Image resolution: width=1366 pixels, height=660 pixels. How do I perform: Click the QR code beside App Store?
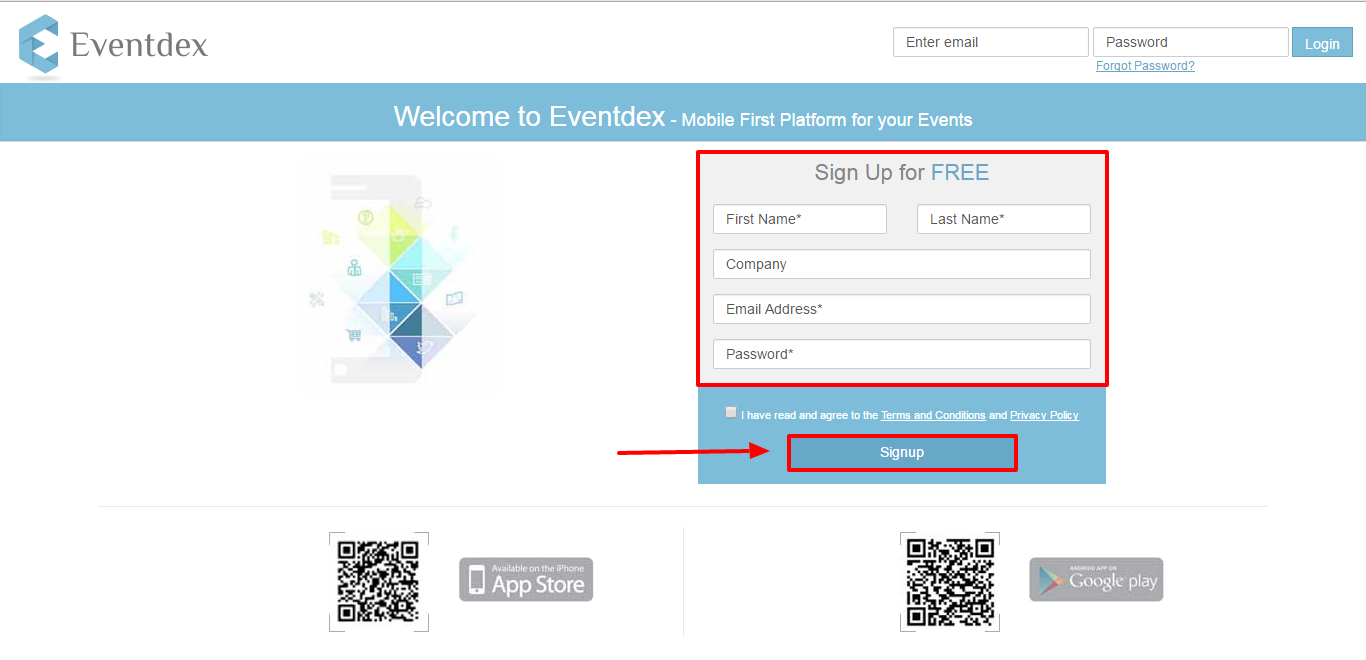[379, 582]
